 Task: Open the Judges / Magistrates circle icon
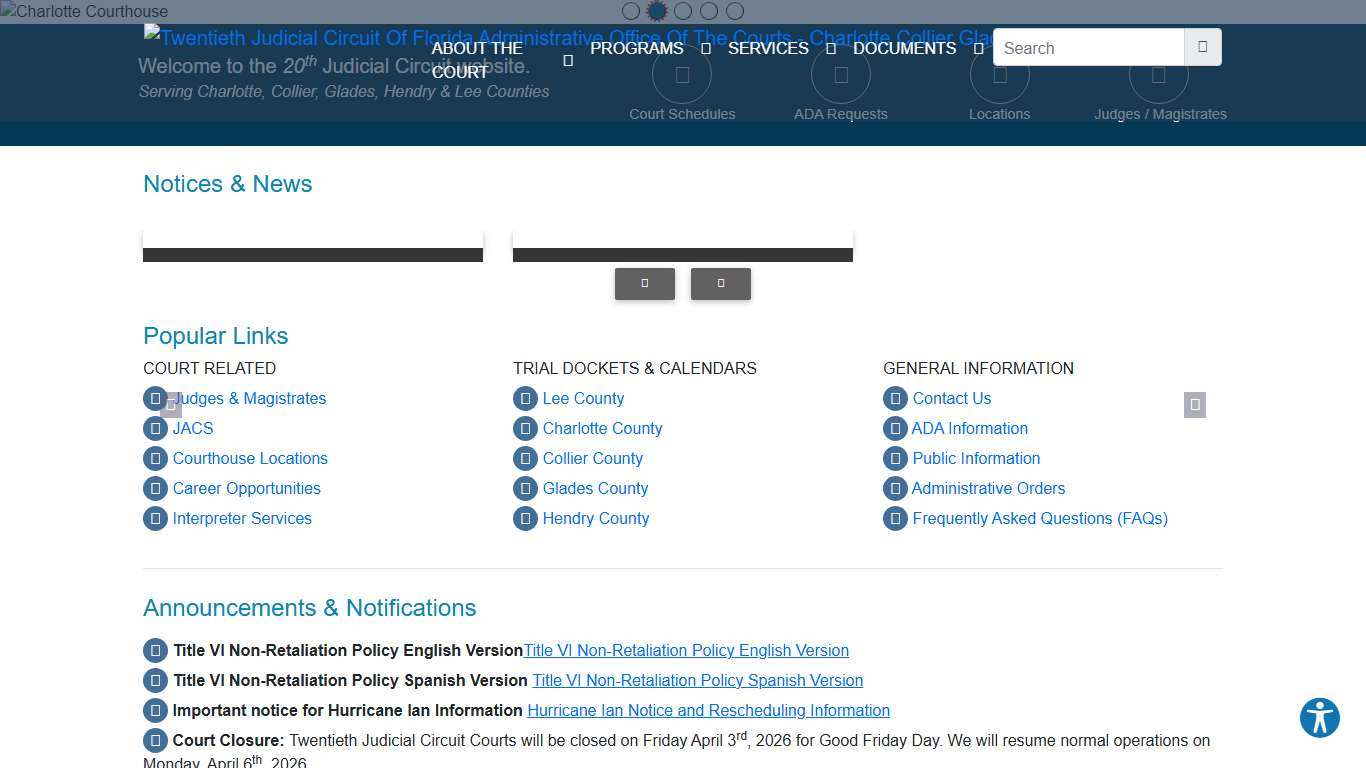pyautogui.click(x=1159, y=75)
